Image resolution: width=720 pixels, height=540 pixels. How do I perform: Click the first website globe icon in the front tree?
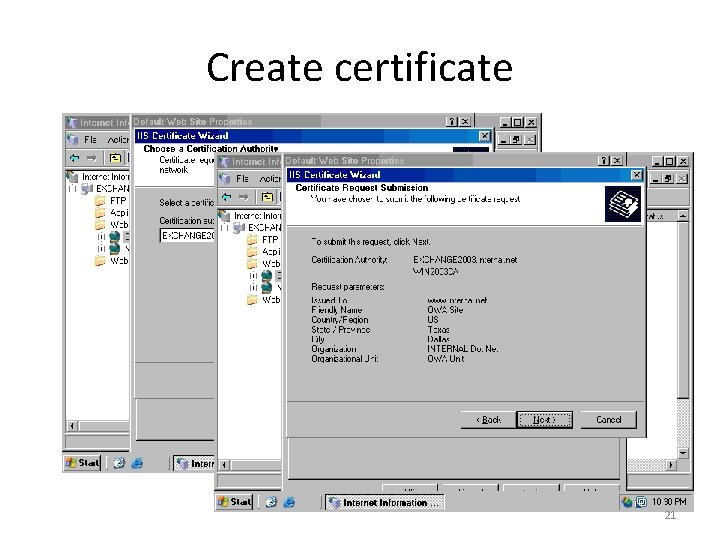[267, 276]
